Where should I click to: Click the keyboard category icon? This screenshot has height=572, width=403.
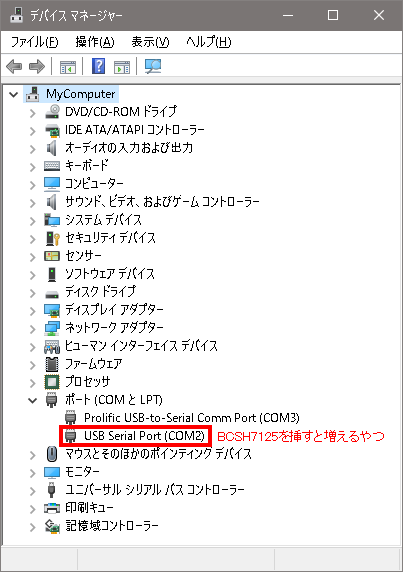tap(52, 166)
